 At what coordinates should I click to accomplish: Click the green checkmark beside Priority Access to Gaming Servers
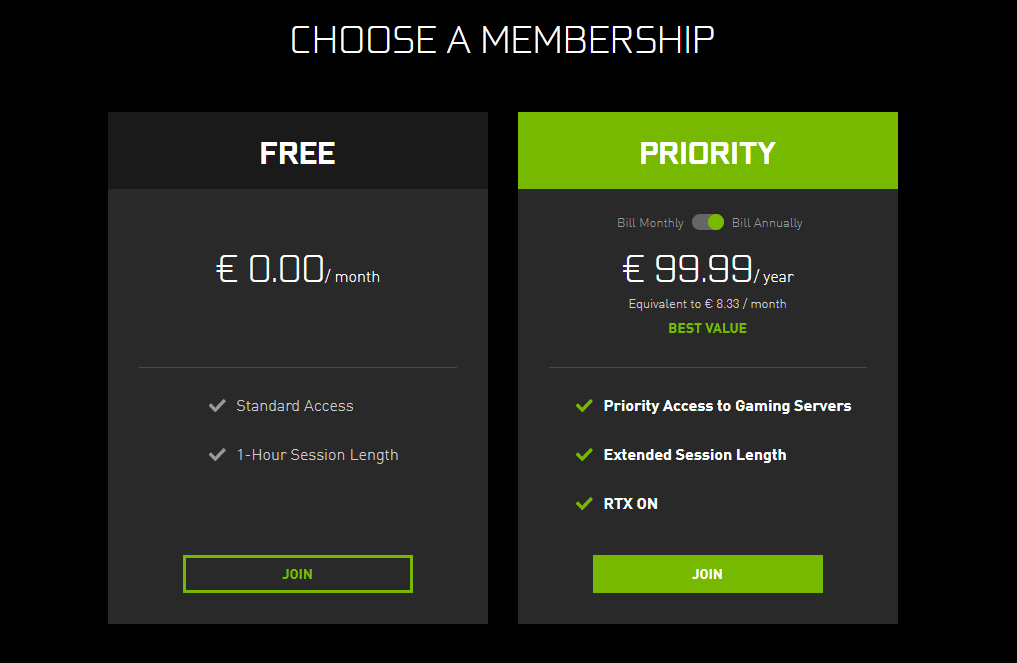(x=584, y=406)
